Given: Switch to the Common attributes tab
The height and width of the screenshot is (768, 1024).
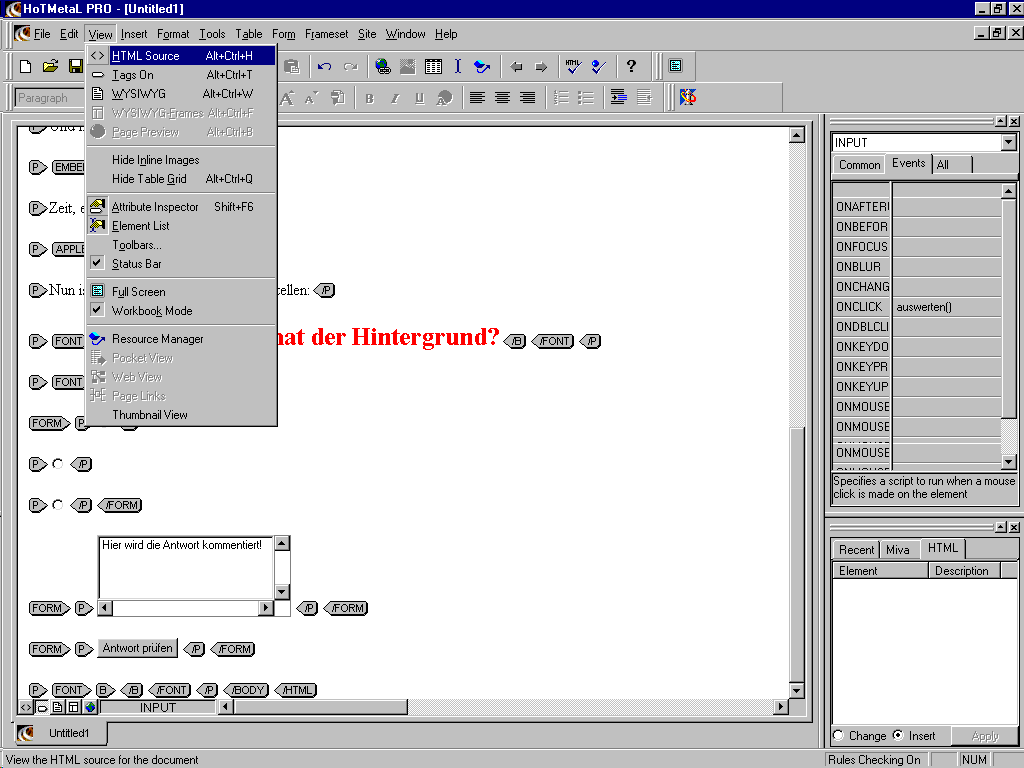Looking at the screenshot, I should pos(859,165).
